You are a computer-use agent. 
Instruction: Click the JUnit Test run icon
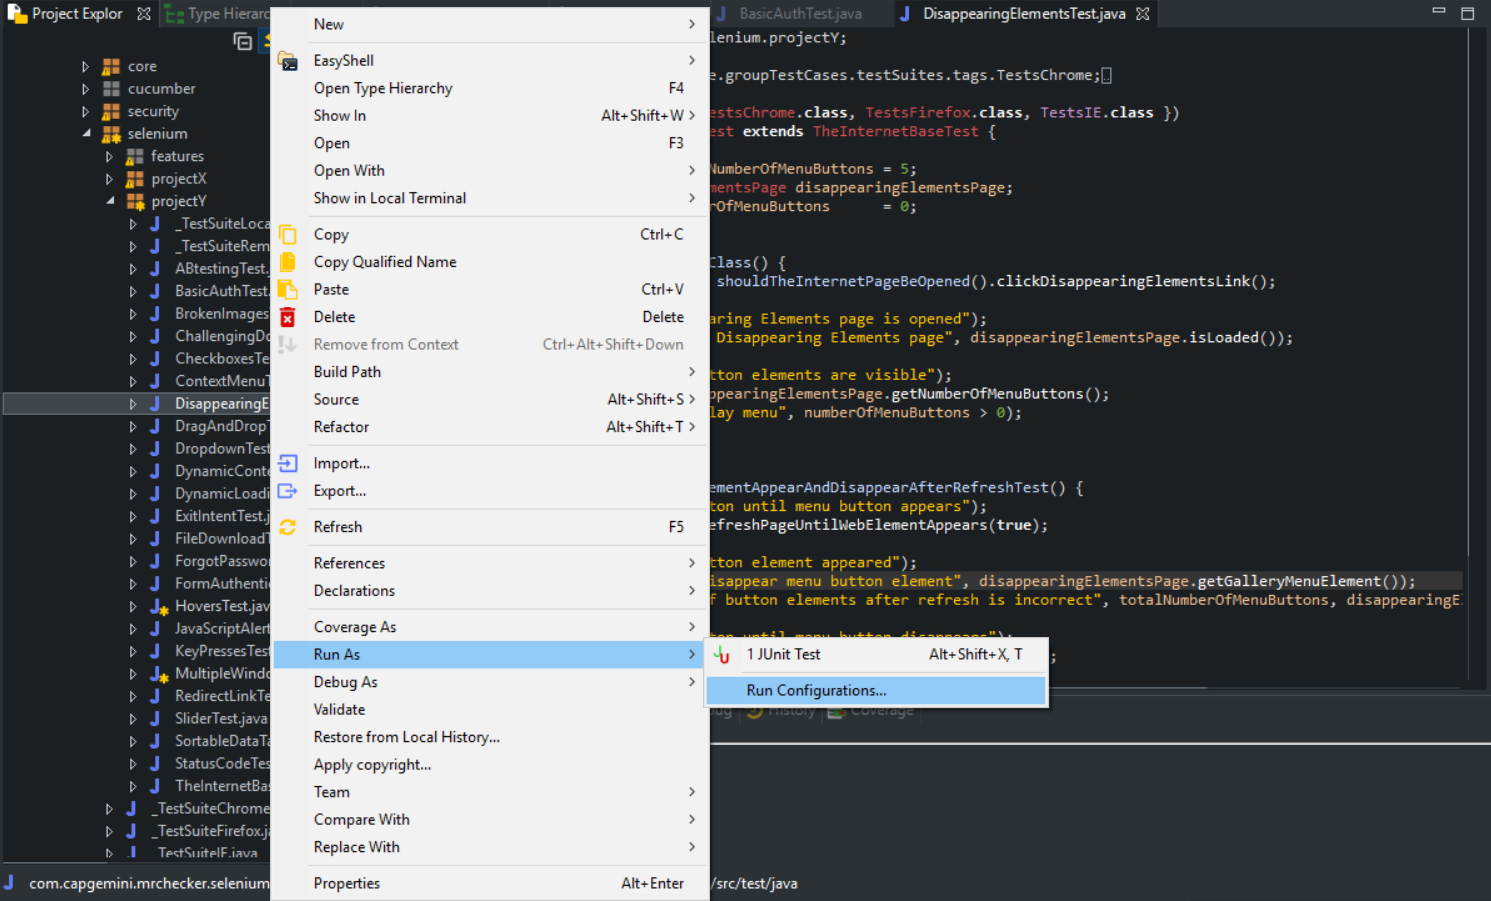click(722, 655)
